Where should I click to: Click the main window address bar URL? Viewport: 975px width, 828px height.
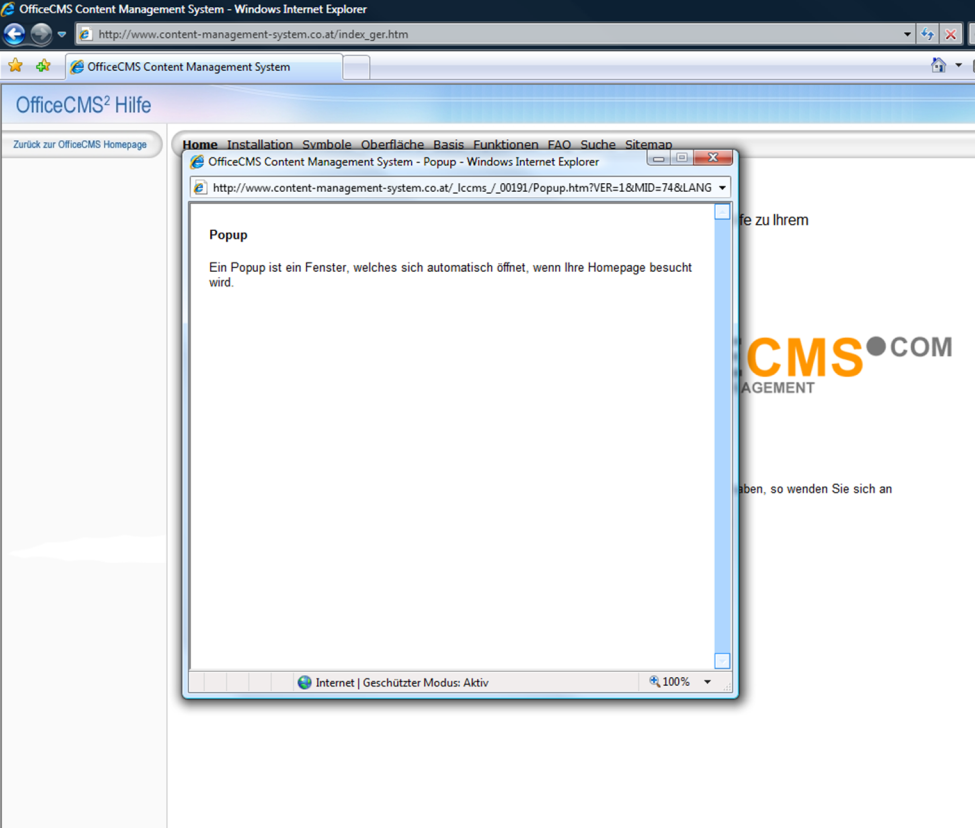(253, 34)
